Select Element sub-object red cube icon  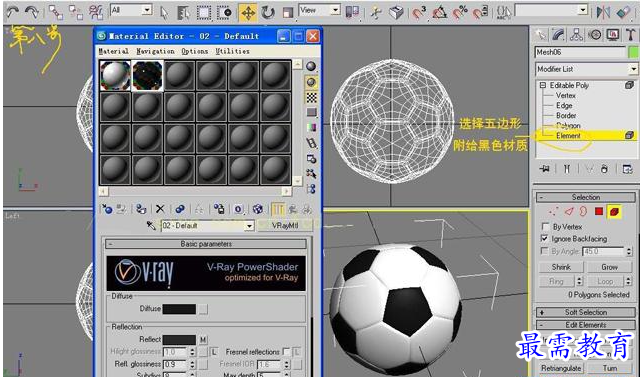point(614,211)
